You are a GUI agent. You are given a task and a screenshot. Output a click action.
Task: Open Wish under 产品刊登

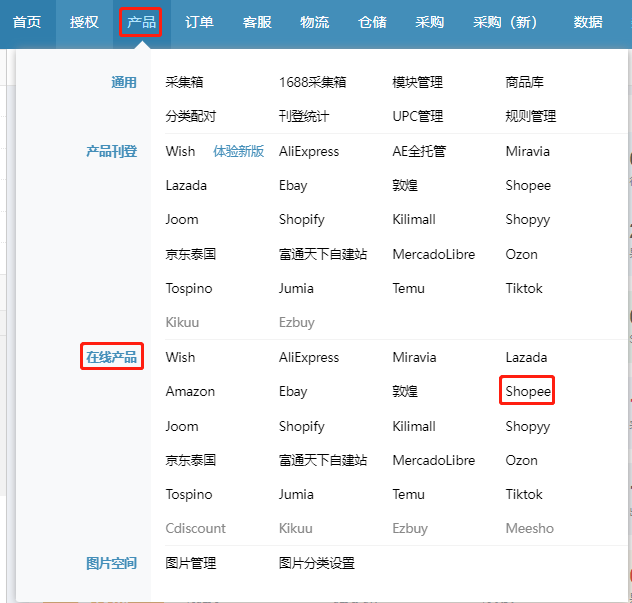pyautogui.click(x=180, y=152)
